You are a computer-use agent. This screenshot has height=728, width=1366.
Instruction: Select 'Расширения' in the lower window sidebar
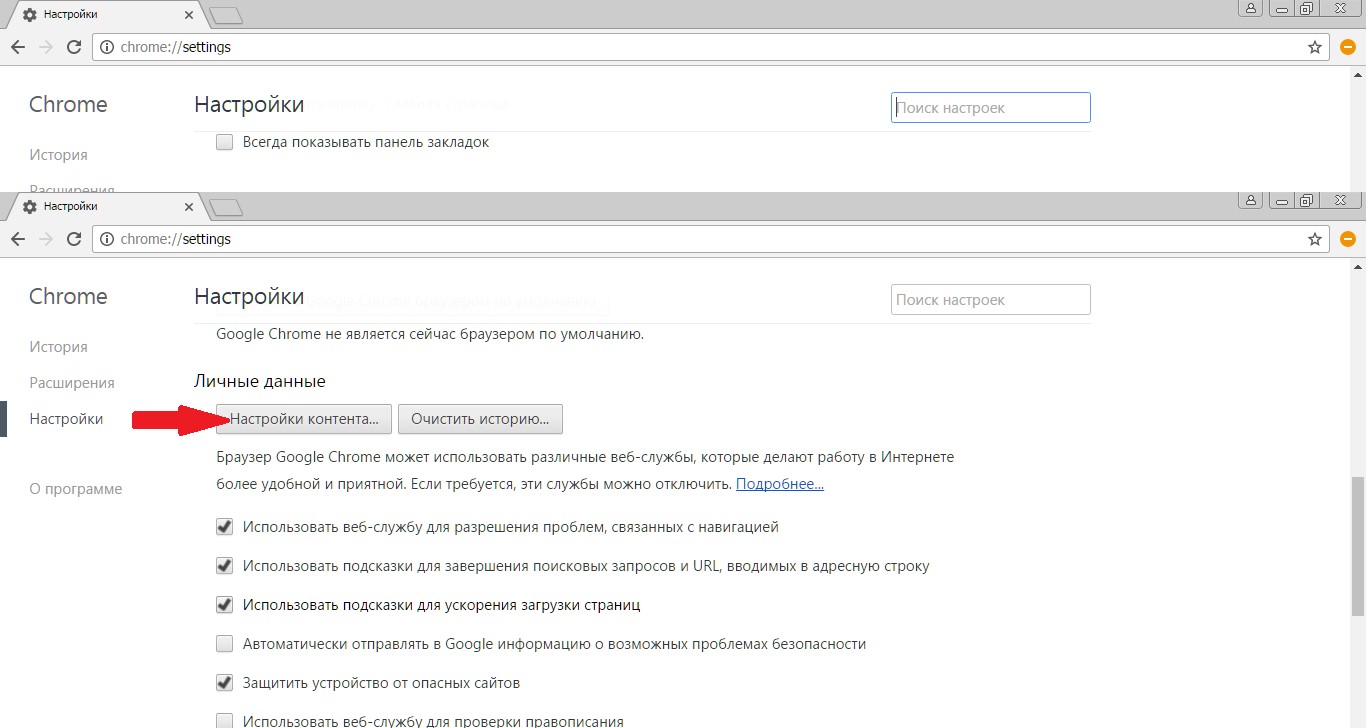(x=72, y=383)
